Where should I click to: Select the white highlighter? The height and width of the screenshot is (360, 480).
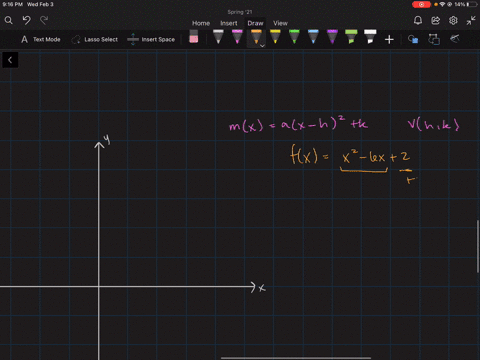[x=370, y=37]
